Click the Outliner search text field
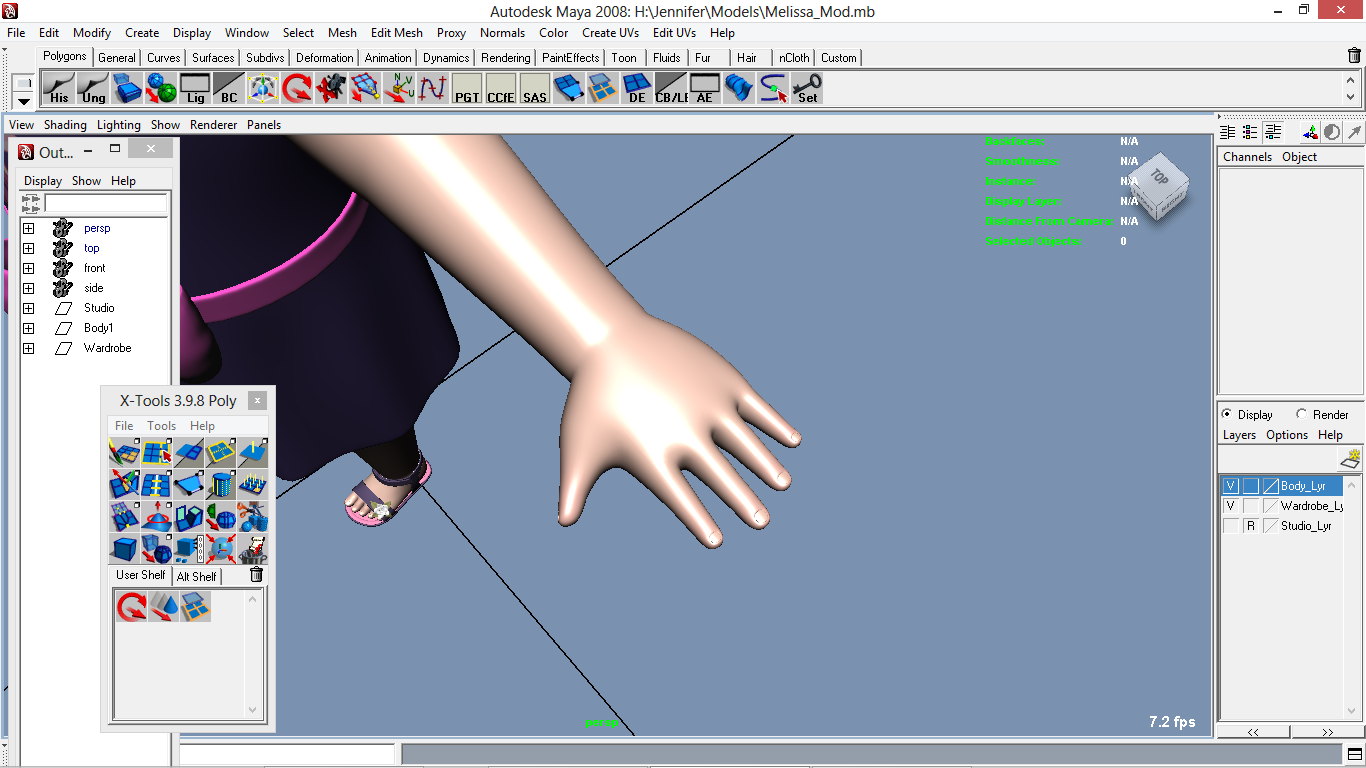The height and width of the screenshot is (768, 1366). pyautogui.click(x=106, y=203)
